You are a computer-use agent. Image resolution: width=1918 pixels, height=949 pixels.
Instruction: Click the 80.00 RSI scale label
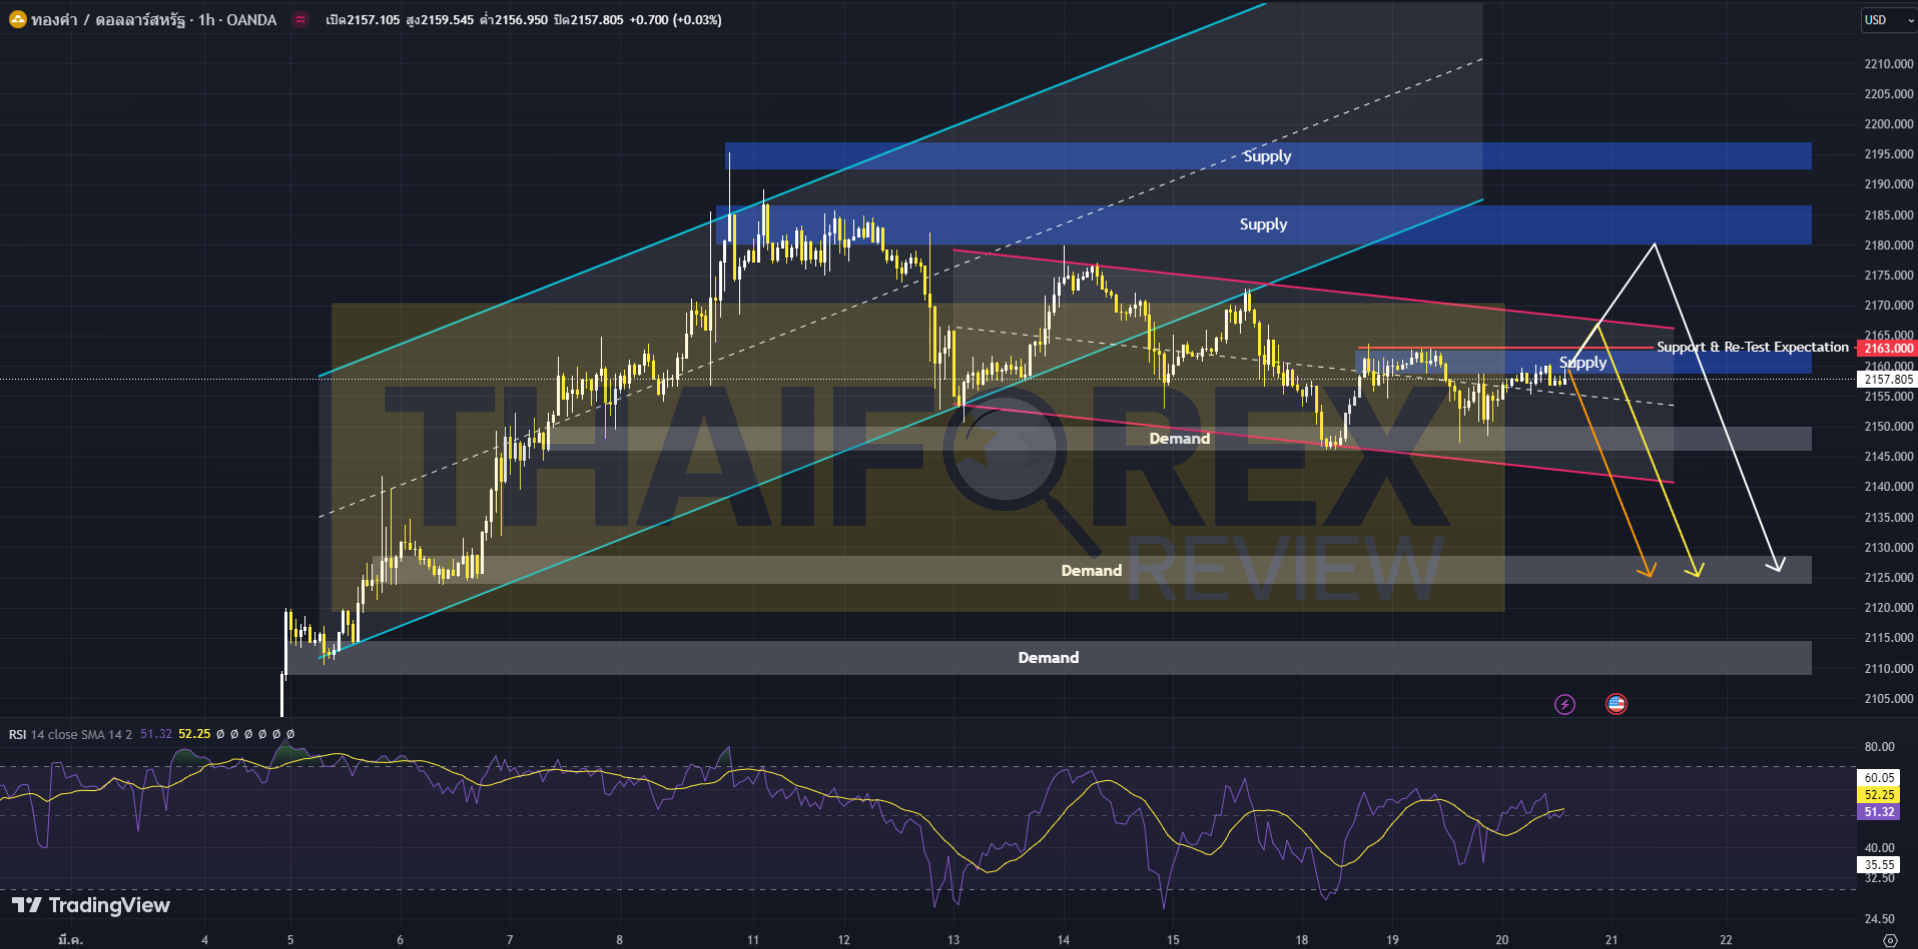pos(1879,747)
